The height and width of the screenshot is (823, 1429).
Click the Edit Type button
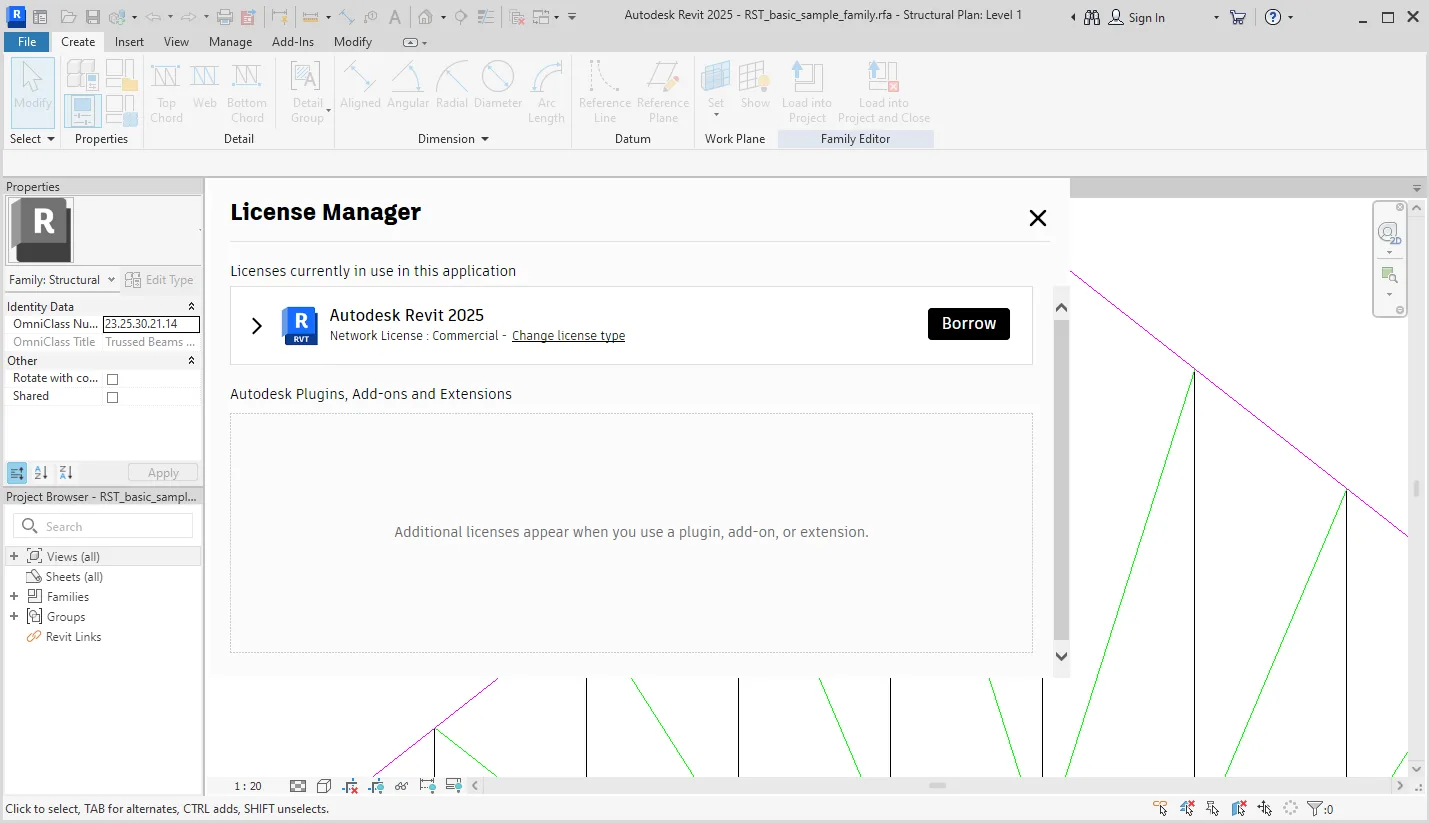pyautogui.click(x=160, y=280)
